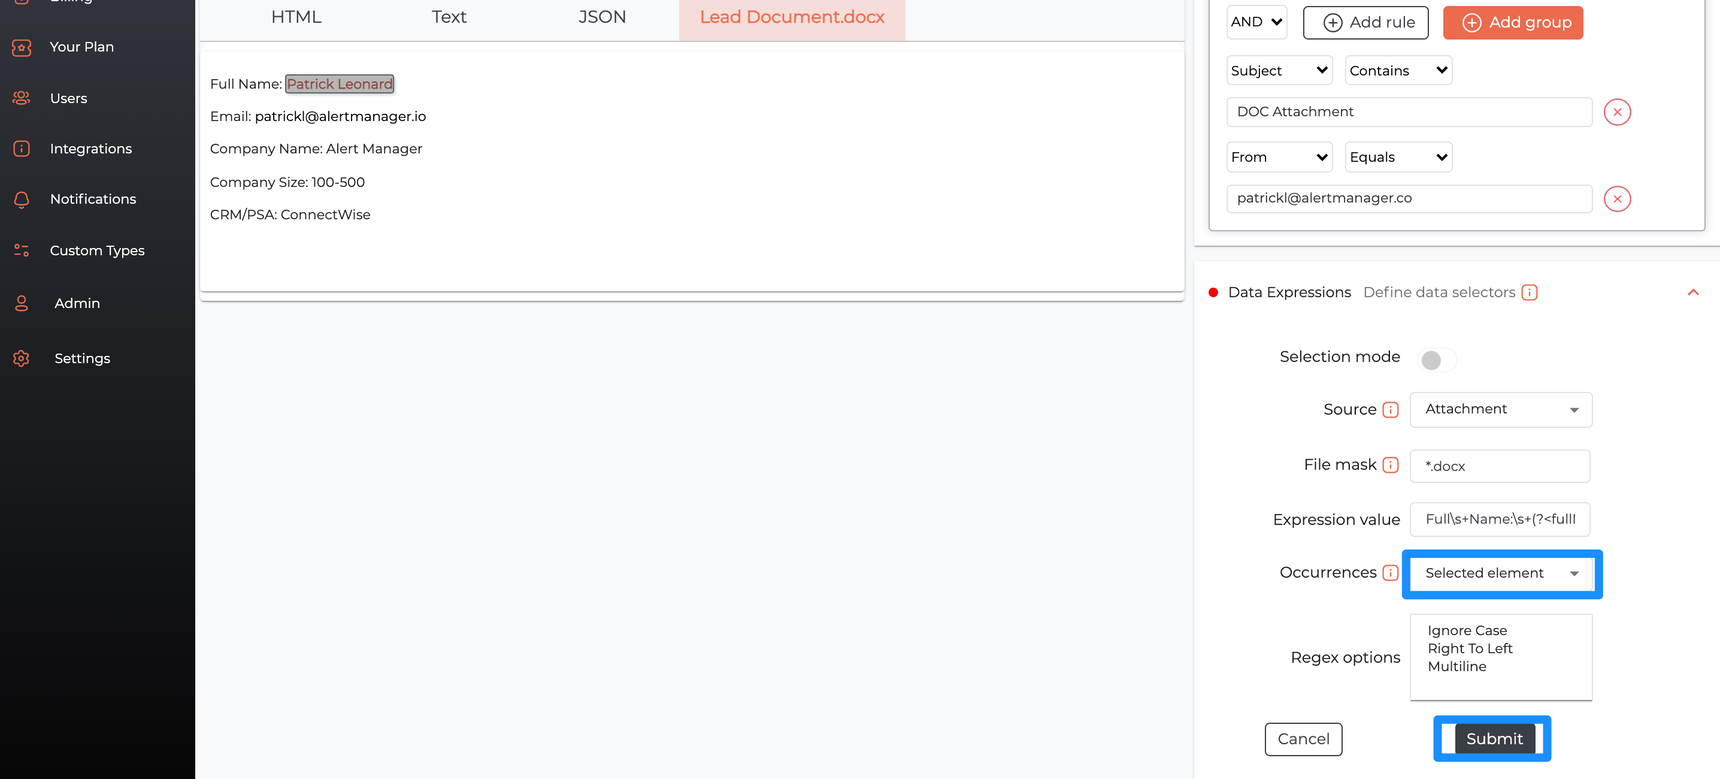The image size is (1720, 779).
Task: Show info for the Occurrences field
Action: 1390,573
